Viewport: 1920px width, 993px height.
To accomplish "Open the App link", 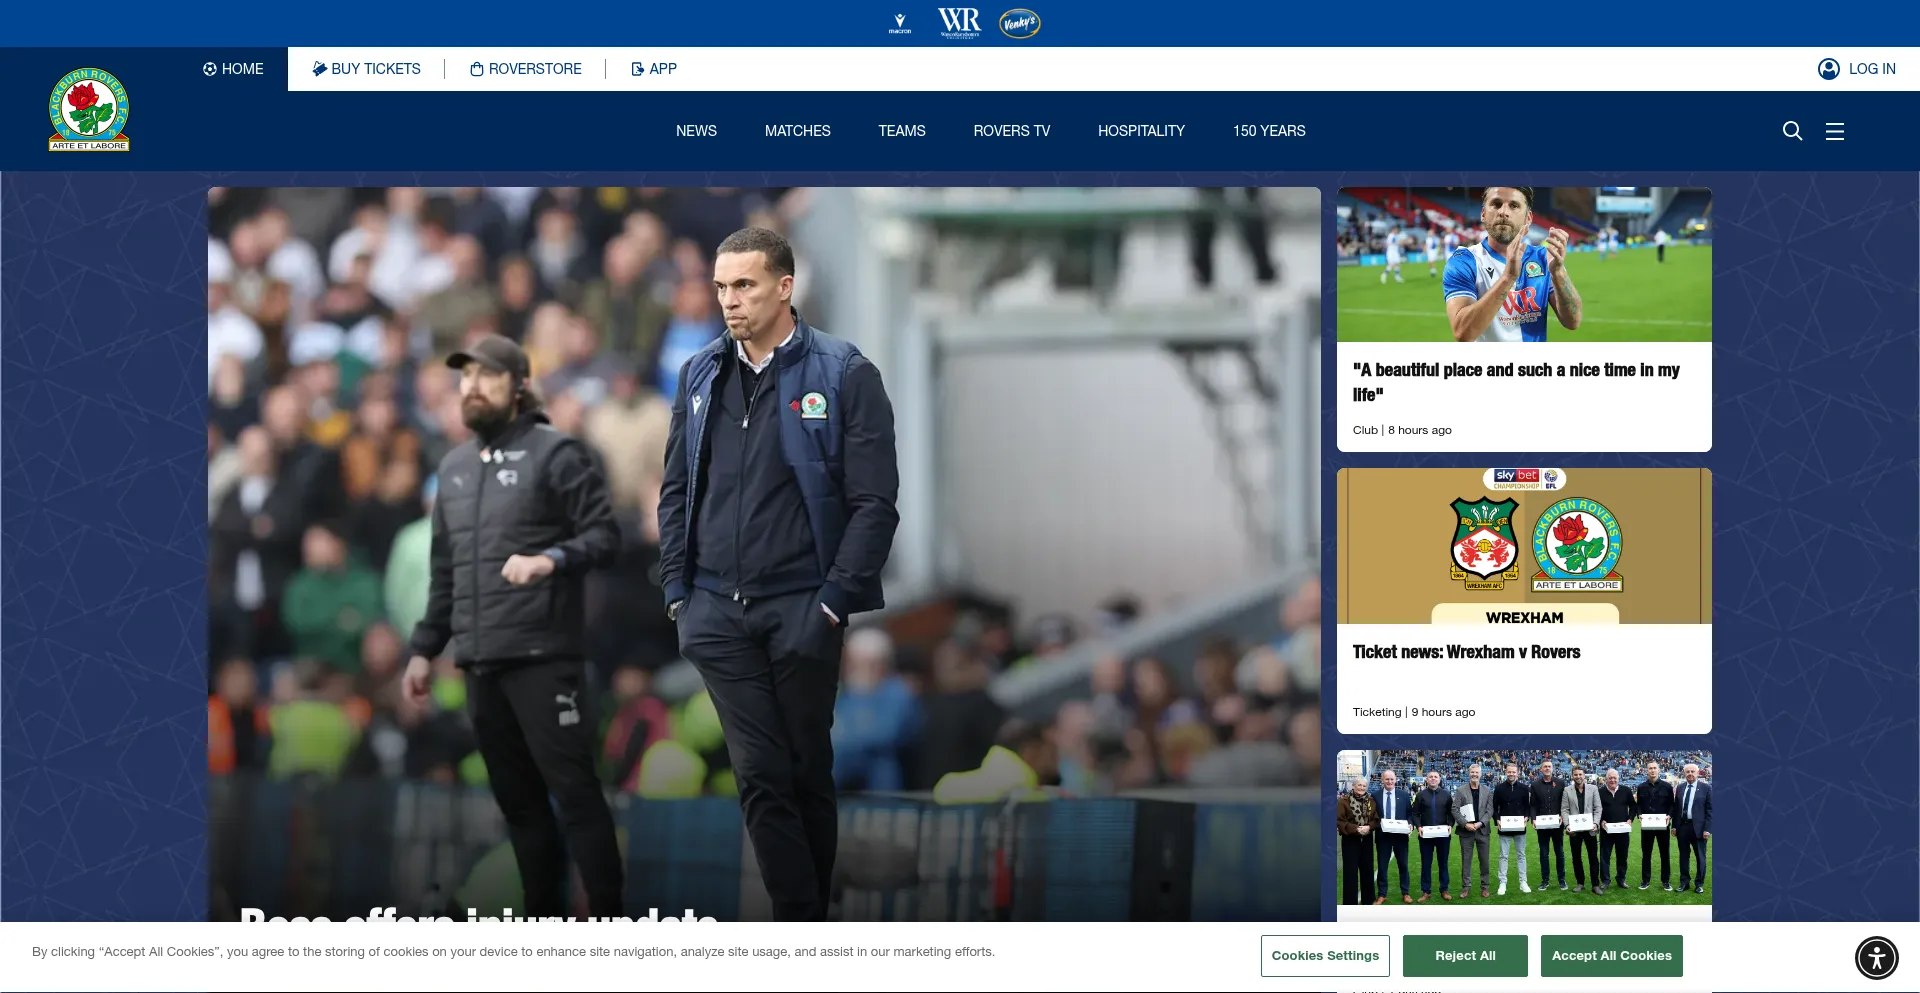I will click(654, 69).
